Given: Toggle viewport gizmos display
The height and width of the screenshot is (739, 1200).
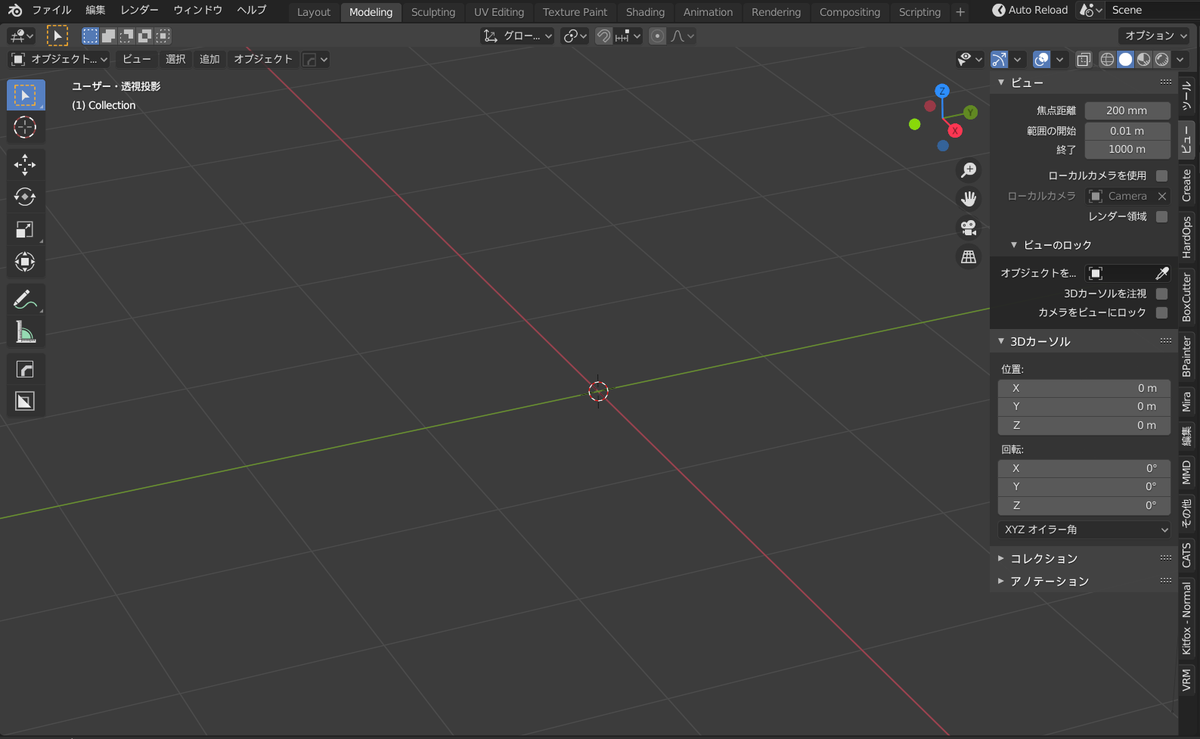Looking at the screenshot, I should (1000, 60).
